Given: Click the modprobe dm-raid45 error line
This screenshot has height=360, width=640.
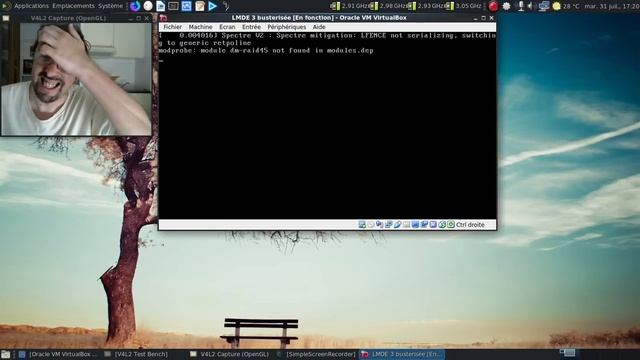Looking at the screenshot, I should coord(266,51).
